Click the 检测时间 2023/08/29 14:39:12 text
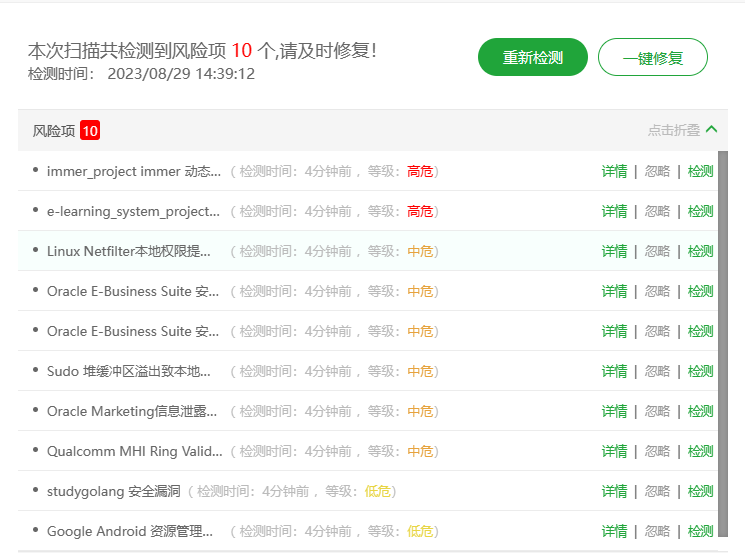This screenshot has height=553, width=745. 141,74
